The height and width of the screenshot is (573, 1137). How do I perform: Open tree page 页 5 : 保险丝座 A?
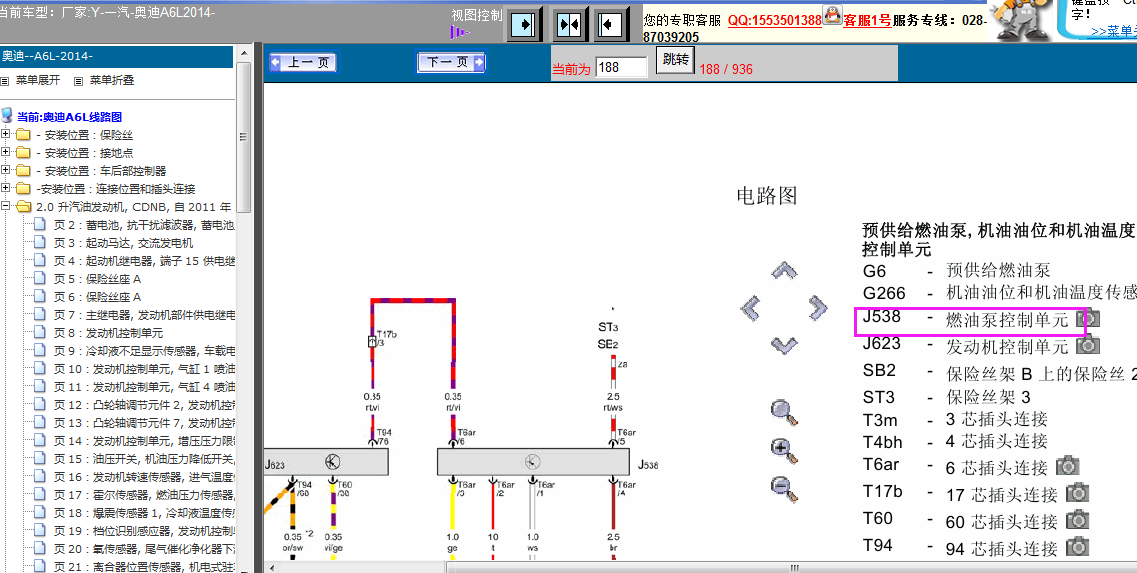click(x=97, y=279)
